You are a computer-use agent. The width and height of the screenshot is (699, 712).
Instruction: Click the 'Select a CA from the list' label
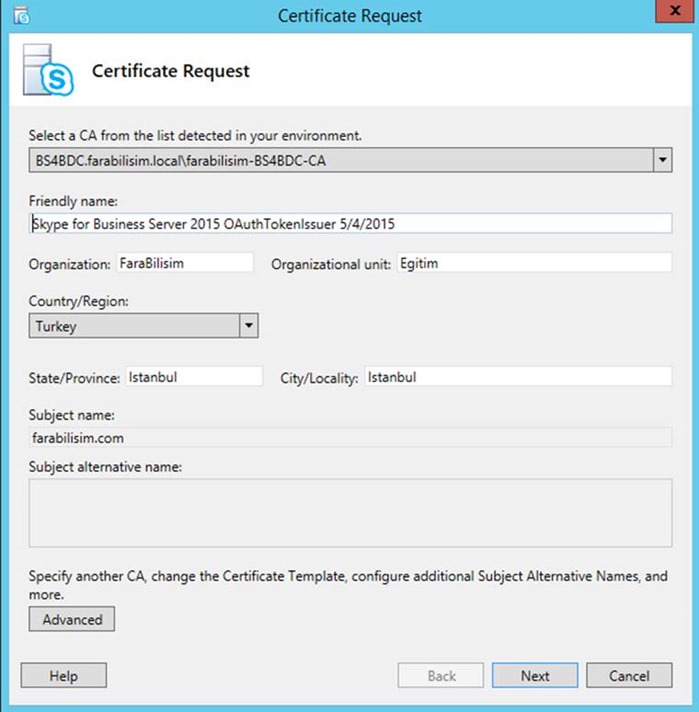pos(195,135)
